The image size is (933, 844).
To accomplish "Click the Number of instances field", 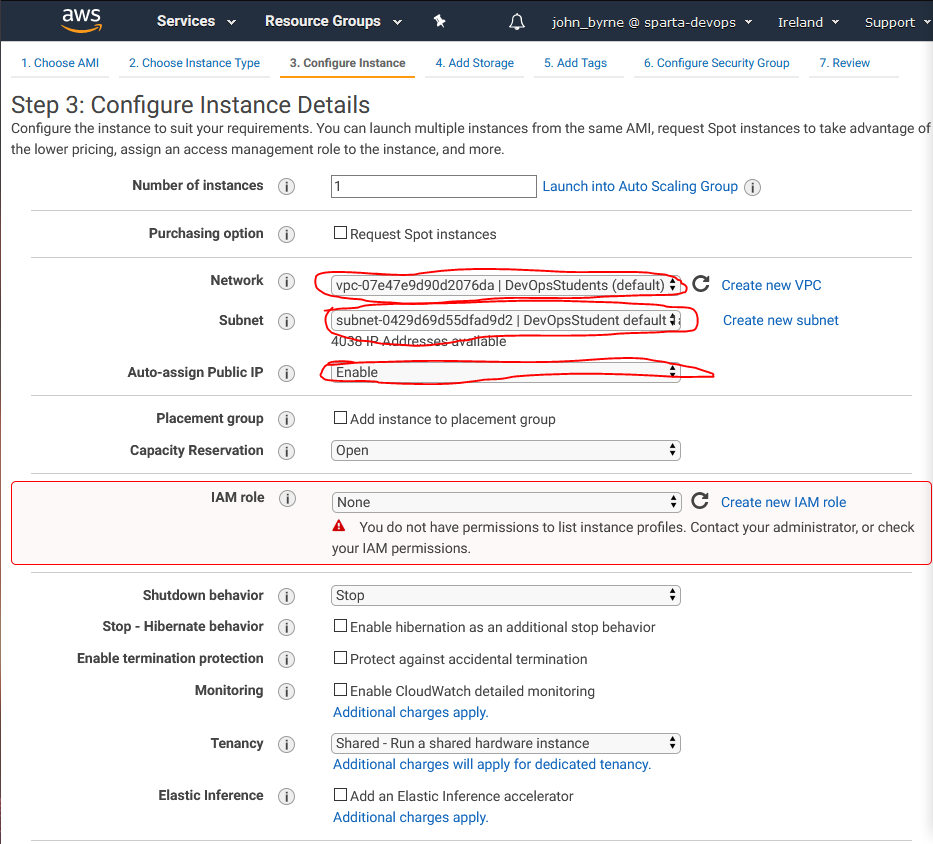I will (x=434, y=186).
